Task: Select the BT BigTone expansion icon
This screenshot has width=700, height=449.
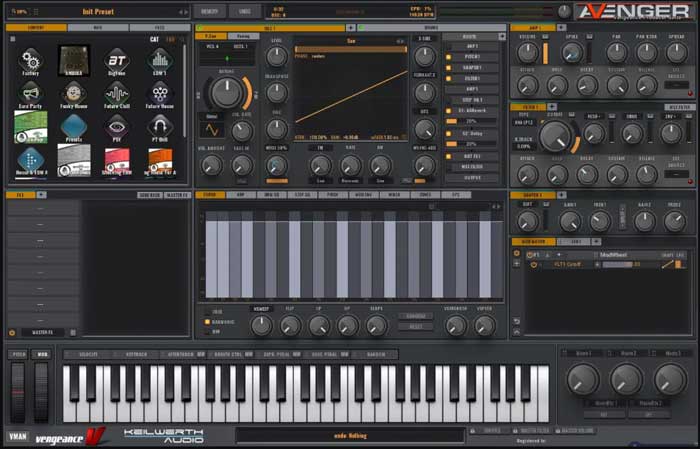Action: point(117,60)
